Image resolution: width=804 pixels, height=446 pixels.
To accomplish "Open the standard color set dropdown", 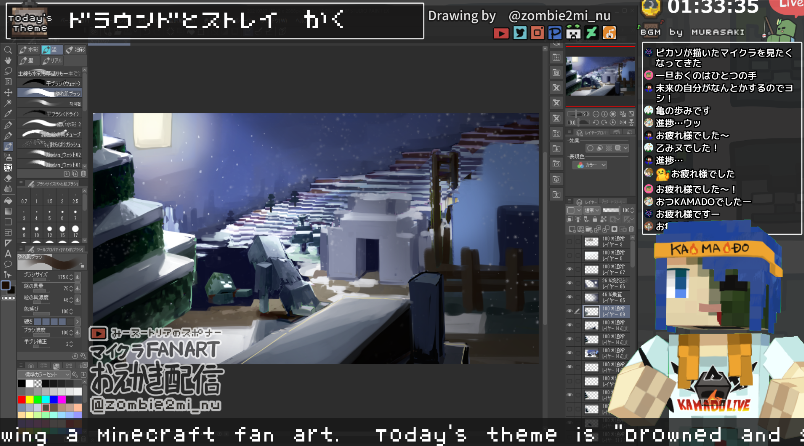I will point(44,375).
